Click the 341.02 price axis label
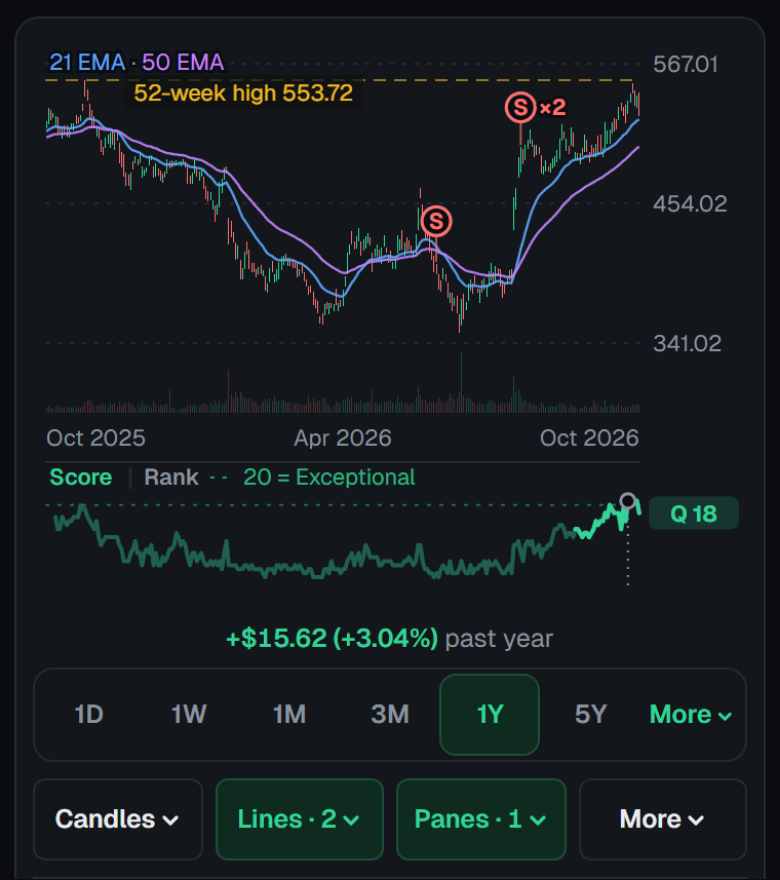The height and width of the screenshot is (880, 780). 687,343
